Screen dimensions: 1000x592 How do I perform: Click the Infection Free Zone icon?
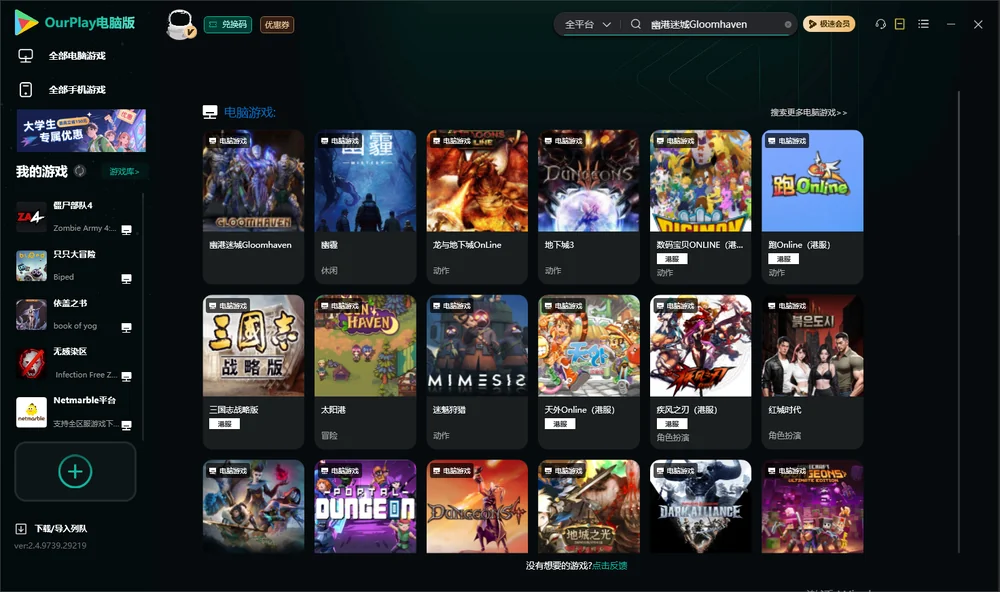tap(31, 364)
